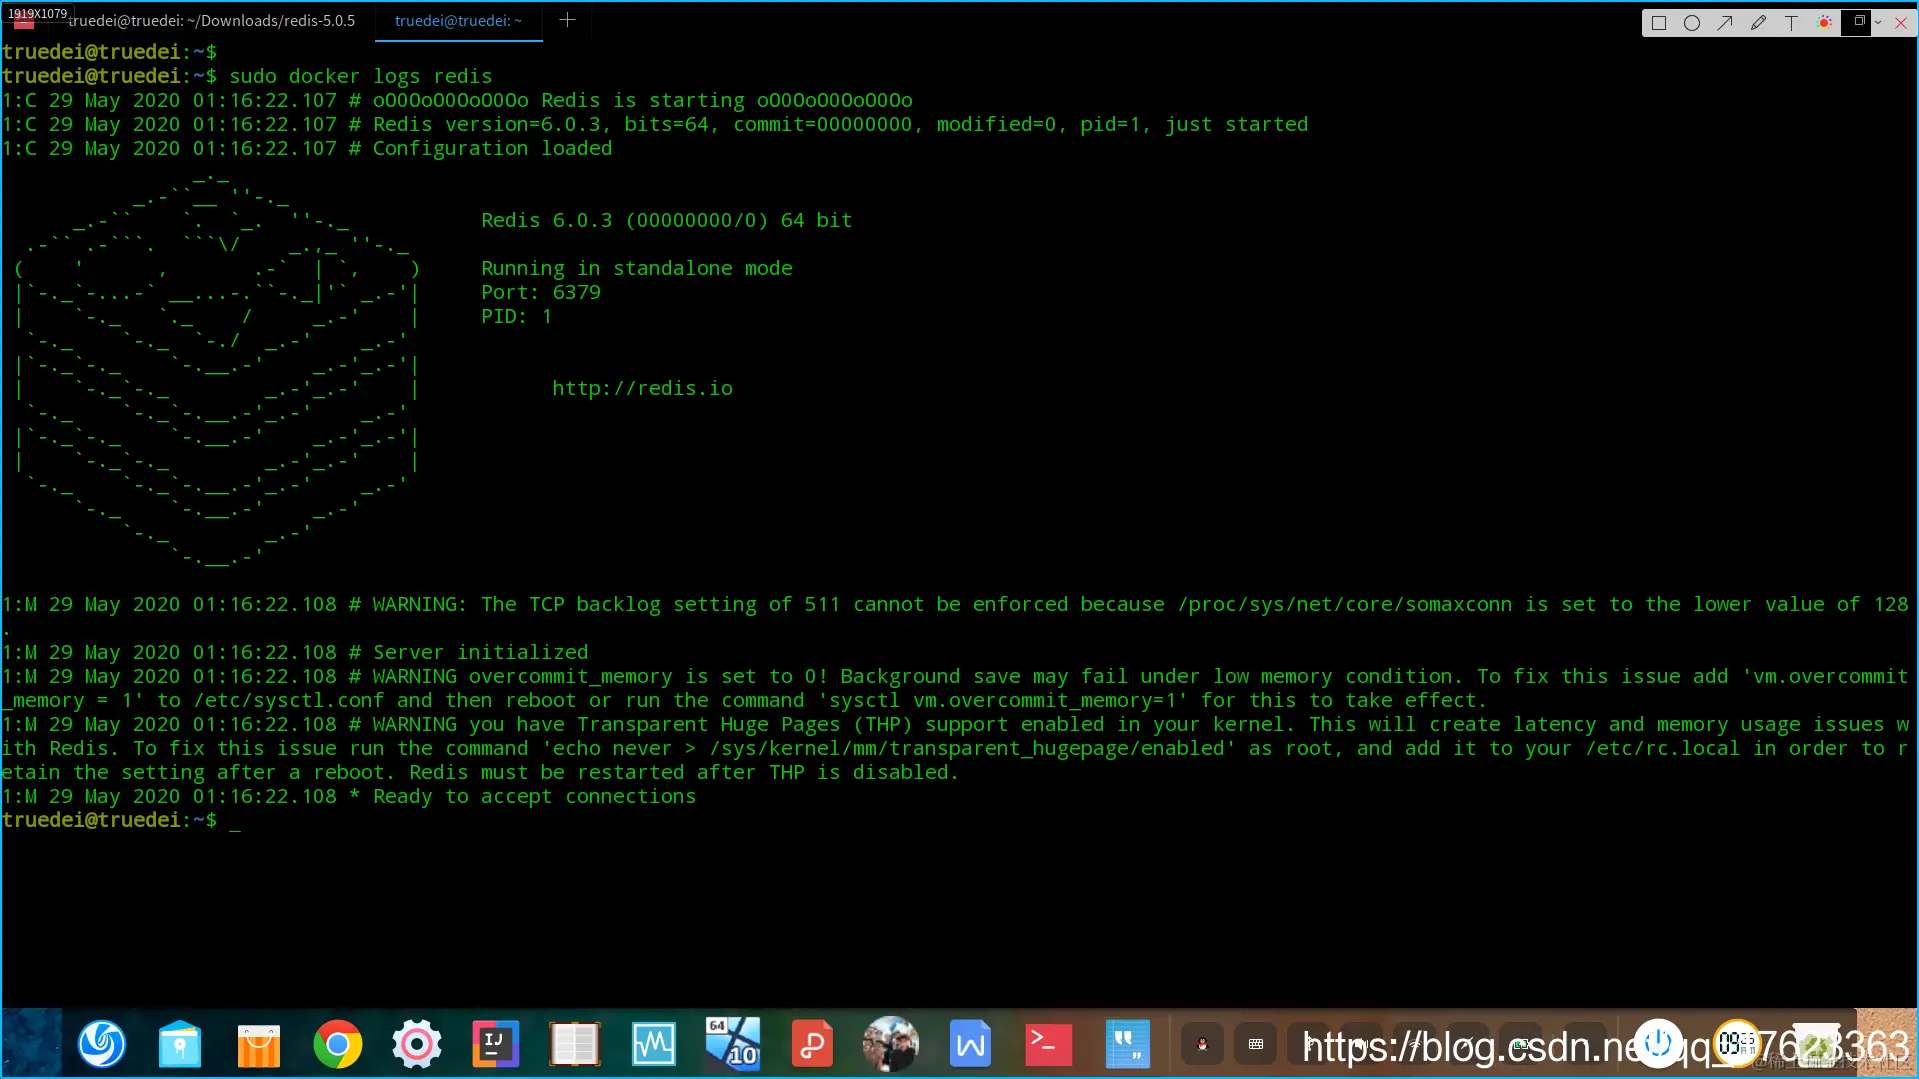Image resolution: width=1919 pixels, height=1079 pixels.
Task: Click the 'Server initialized' log line
Action: 295,652
